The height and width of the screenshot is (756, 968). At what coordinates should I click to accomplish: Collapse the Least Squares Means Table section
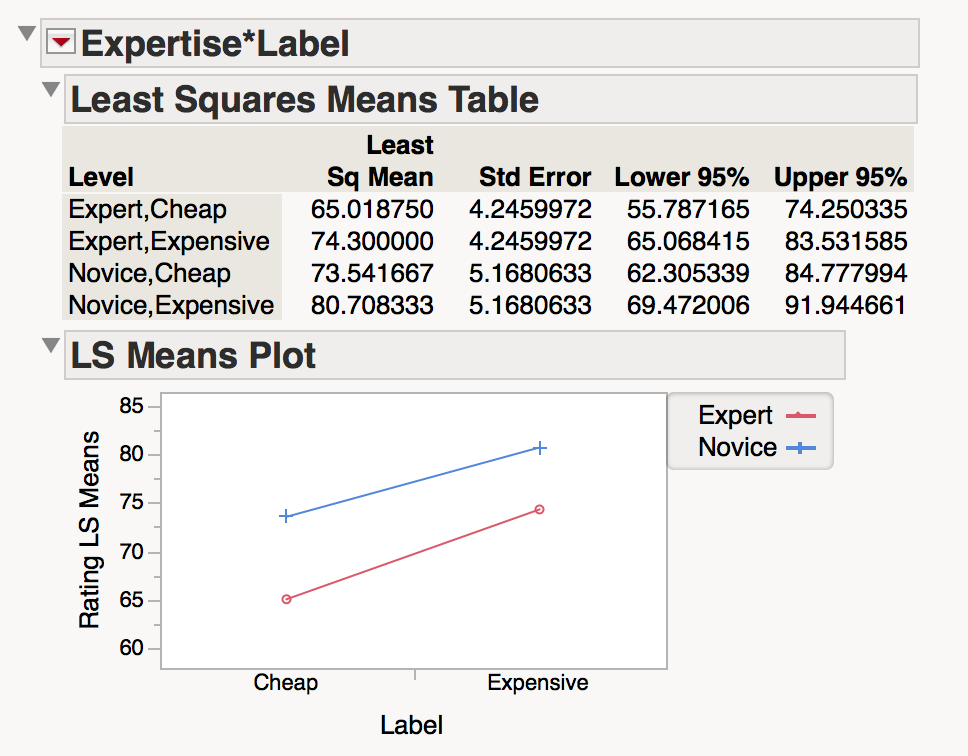click(50, 91)
